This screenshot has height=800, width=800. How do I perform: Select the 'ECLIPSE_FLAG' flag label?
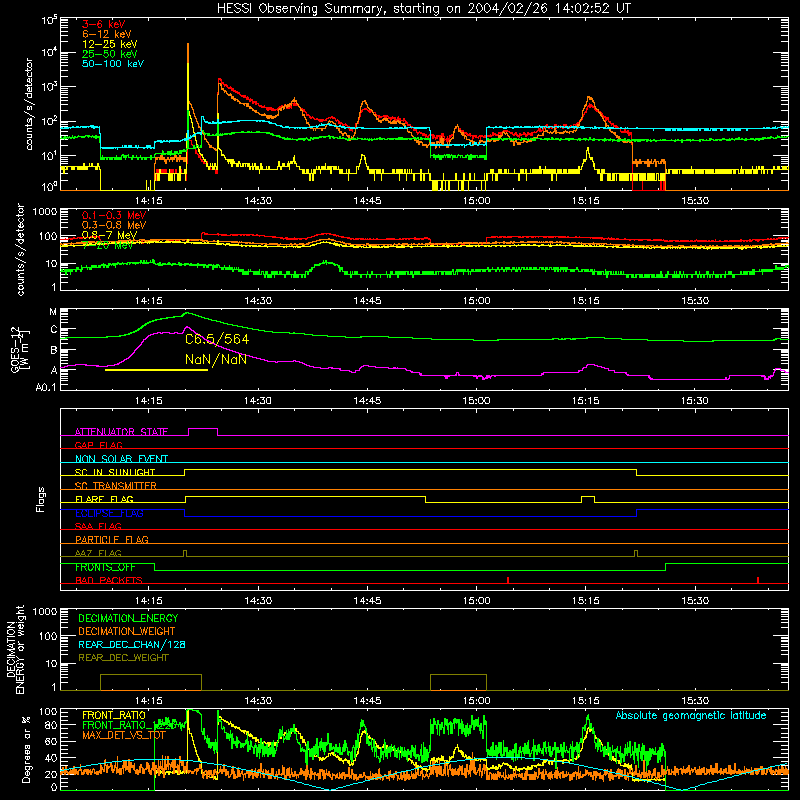109,513
